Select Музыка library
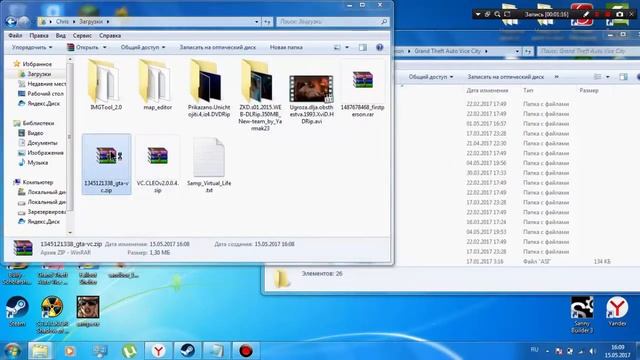The image size is (640, 360). point(33,162)
